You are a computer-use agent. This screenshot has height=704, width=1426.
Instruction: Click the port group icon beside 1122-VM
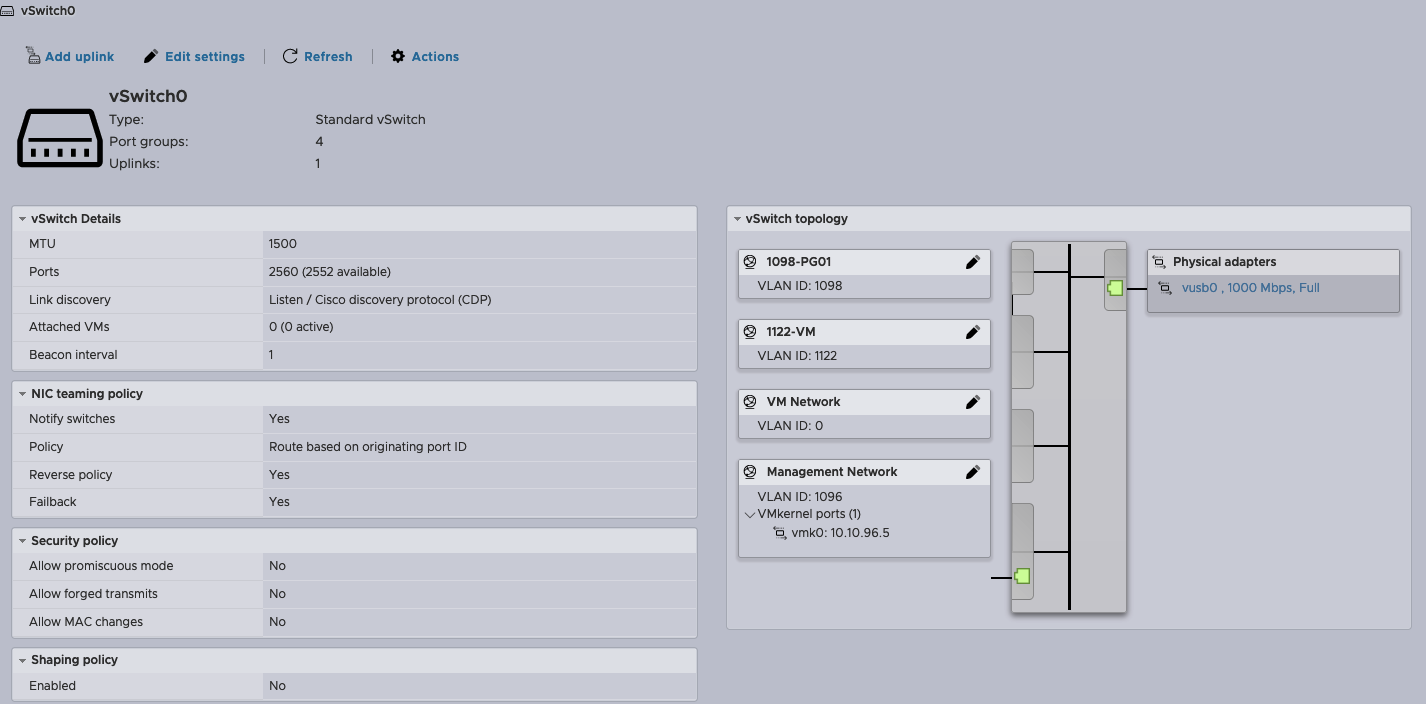coord(751,331)
